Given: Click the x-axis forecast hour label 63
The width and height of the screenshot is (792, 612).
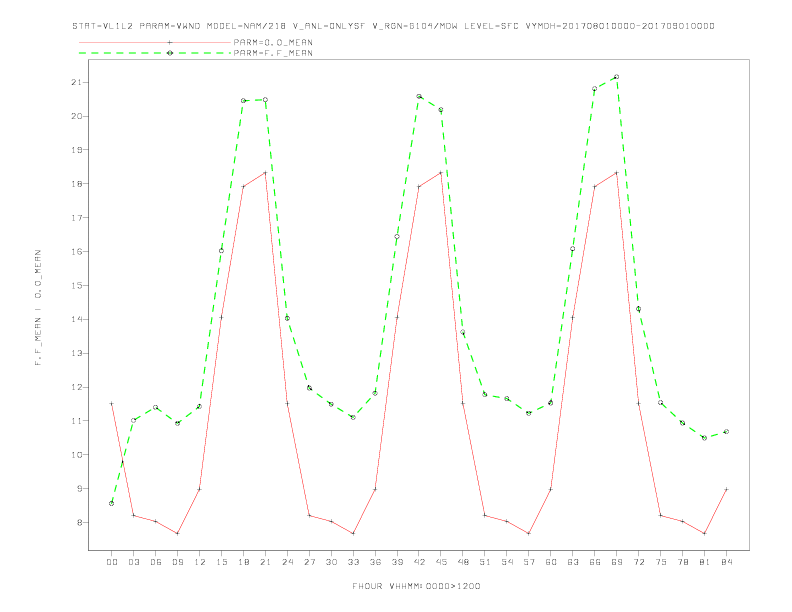Looking at the screenshot, I should click(573, 562).
